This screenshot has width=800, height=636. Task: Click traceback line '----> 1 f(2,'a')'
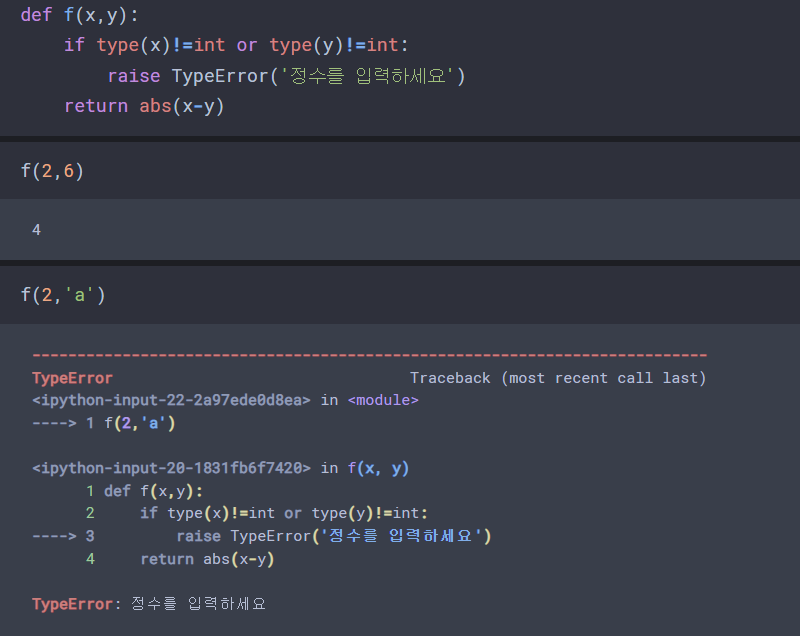click(104, 423)
